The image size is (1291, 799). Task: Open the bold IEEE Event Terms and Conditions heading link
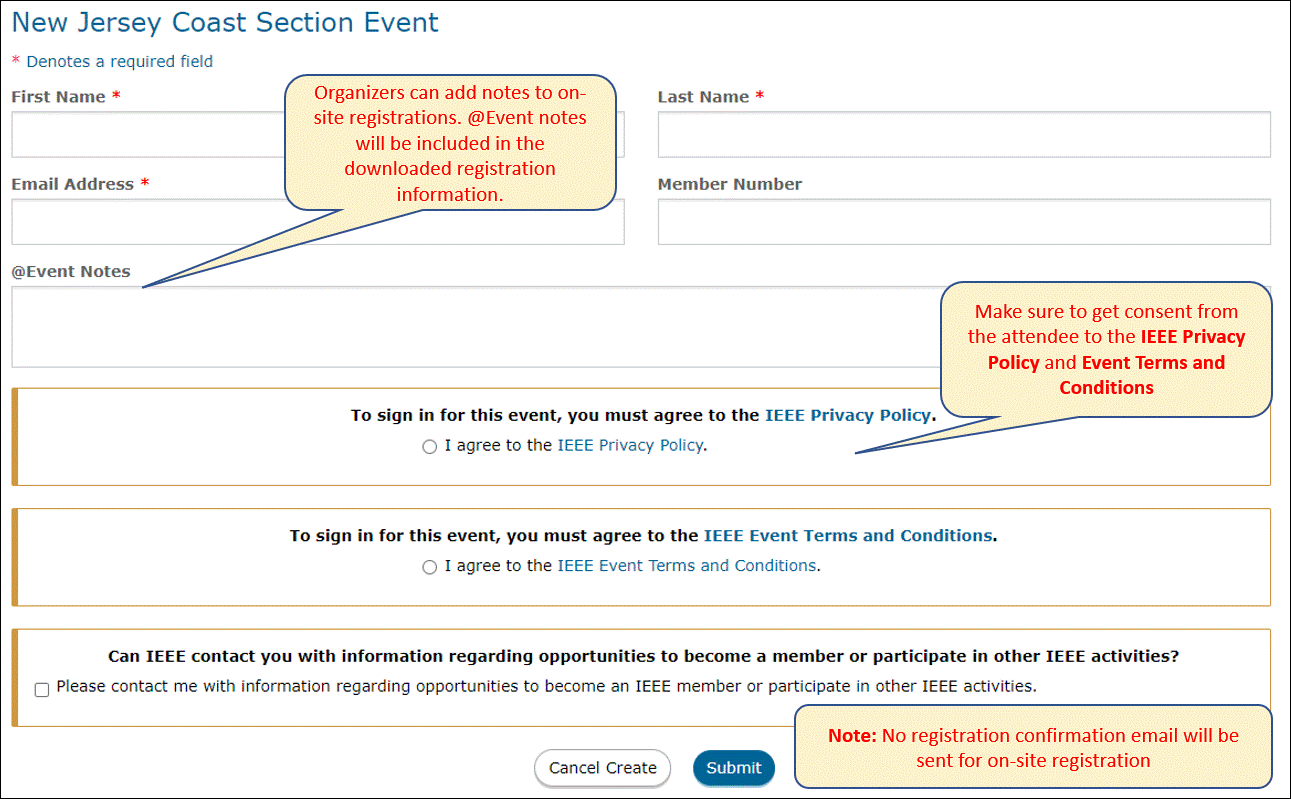click(x=848, y=535)
